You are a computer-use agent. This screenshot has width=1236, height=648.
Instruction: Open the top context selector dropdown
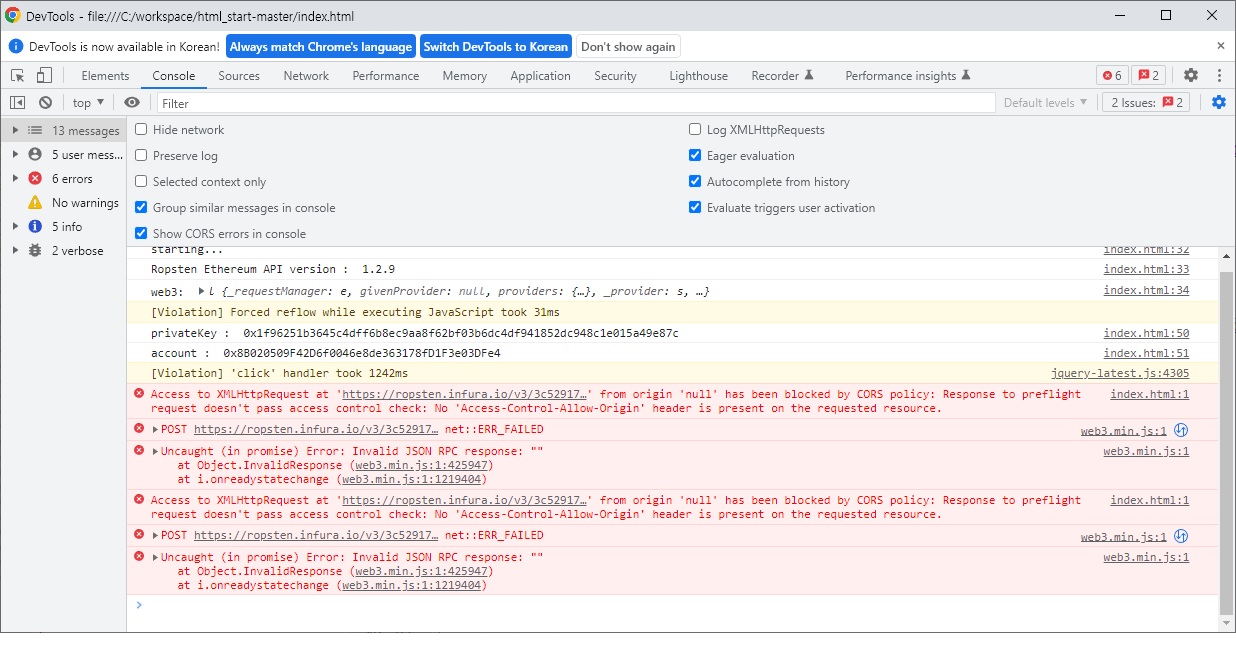click(x=88, y=103)
